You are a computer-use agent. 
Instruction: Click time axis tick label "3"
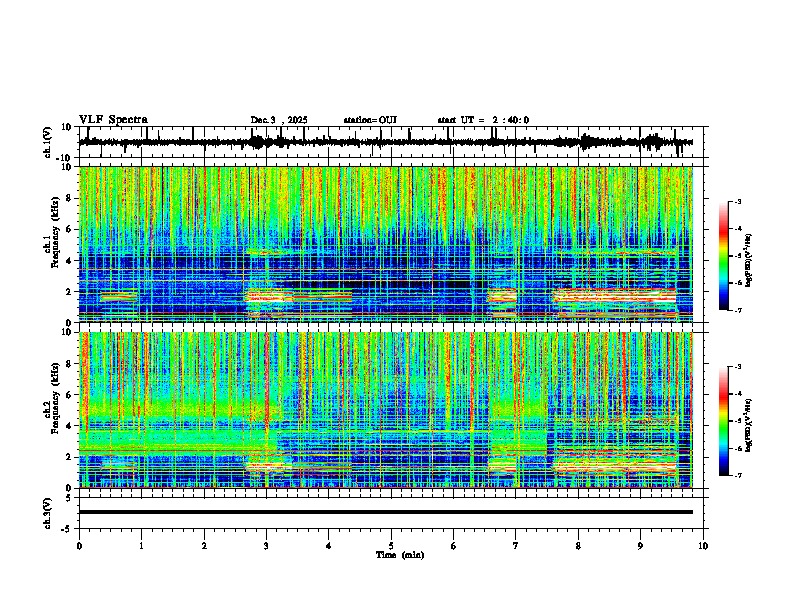click(266, 546)
